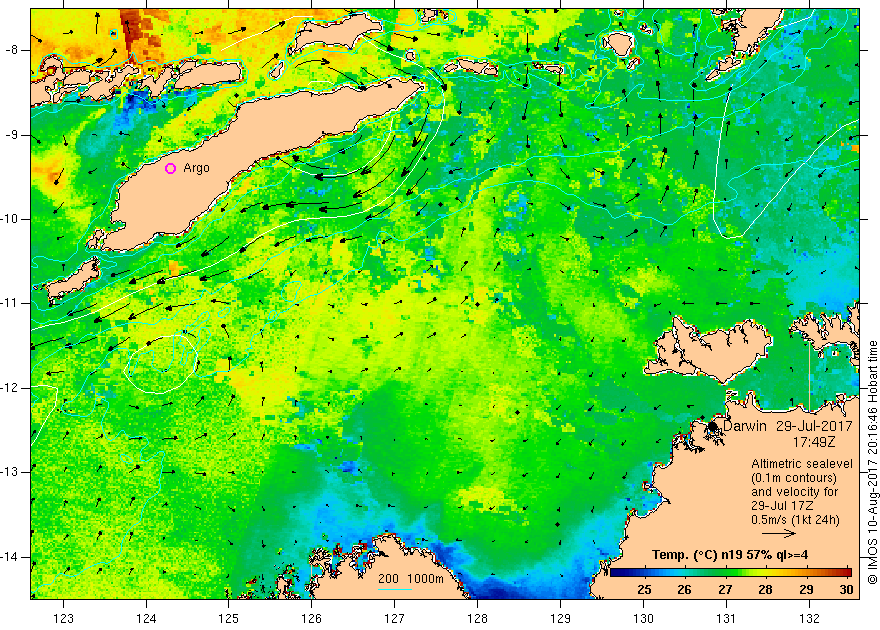The width and height of the screenshot is (880, 630).
Task: Click latitude axis label '-8'
Action: (12, 50)
